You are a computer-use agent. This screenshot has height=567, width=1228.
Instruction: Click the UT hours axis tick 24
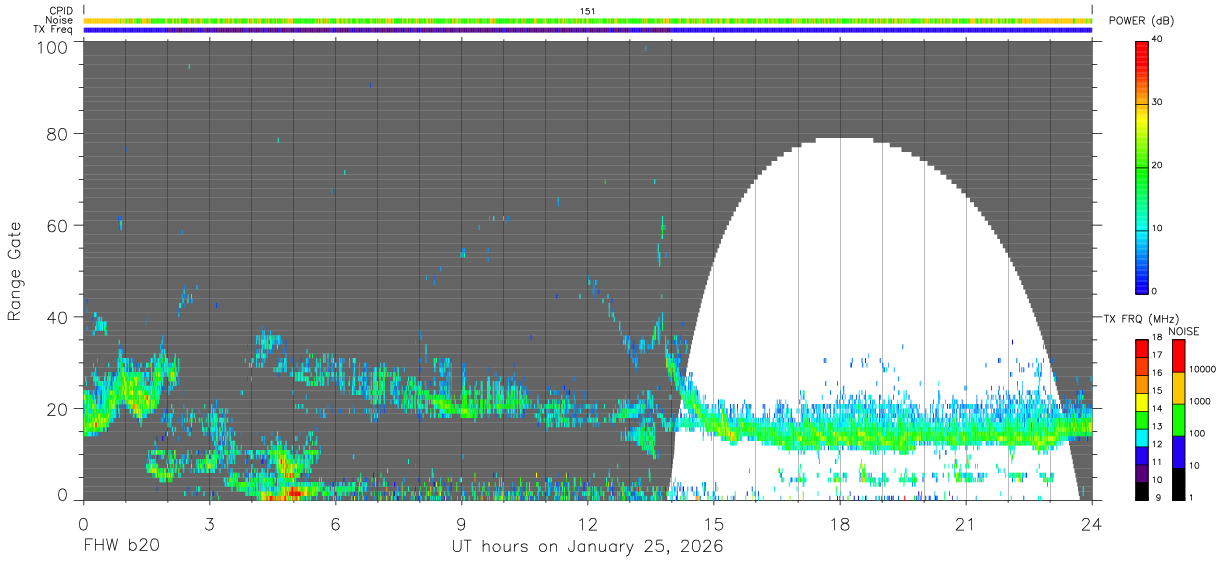coord(1091,523)
